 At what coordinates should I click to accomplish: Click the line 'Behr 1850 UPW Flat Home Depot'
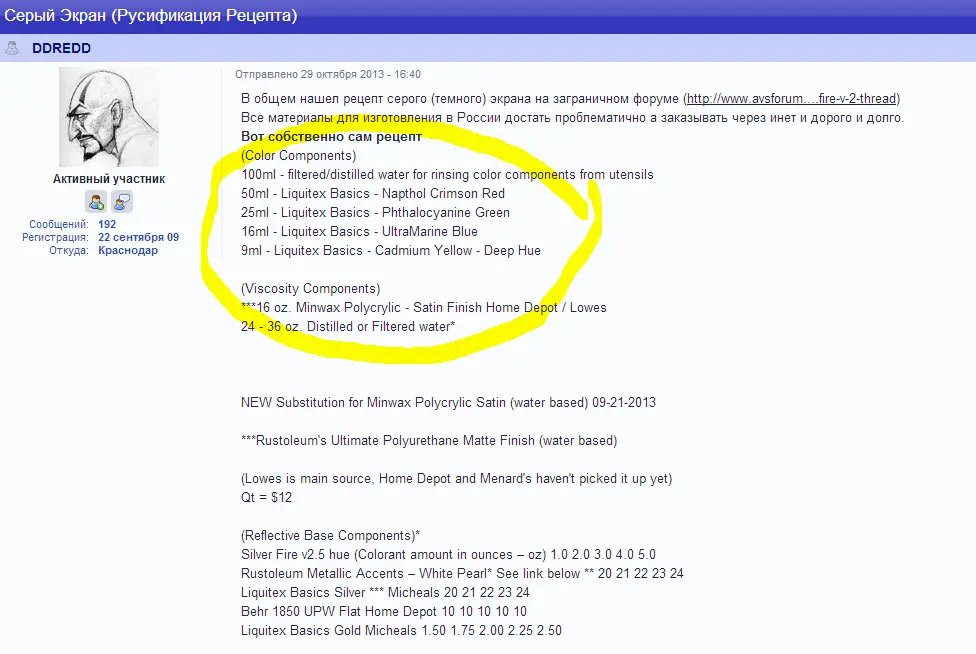pyautogui.click(x=383, y=611)
